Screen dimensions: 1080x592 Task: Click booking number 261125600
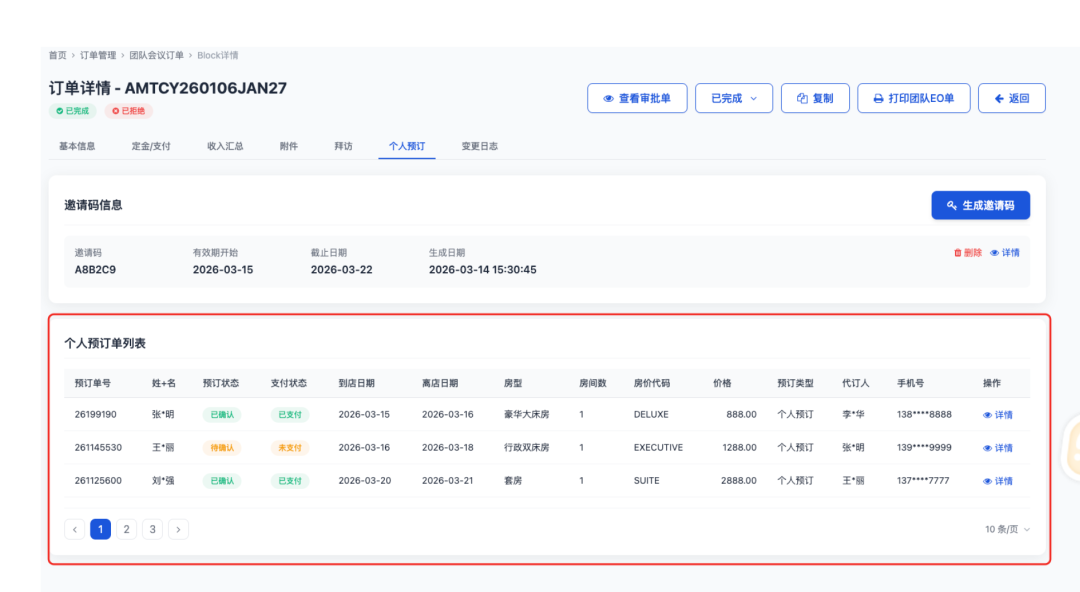(x=98, y=480)
